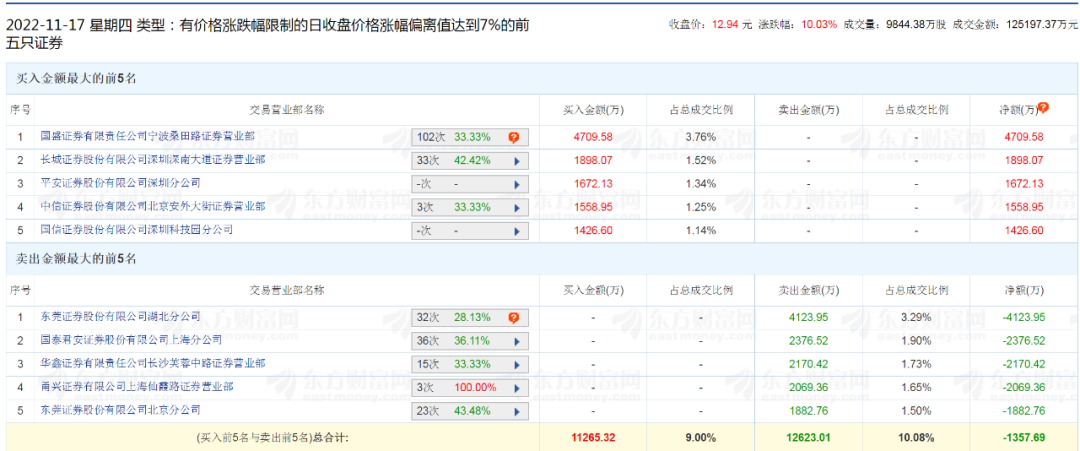Click buy amount 1426.60 in 买入金额 column
Viewport: 1080px width, 451px height.
(592, 230)
